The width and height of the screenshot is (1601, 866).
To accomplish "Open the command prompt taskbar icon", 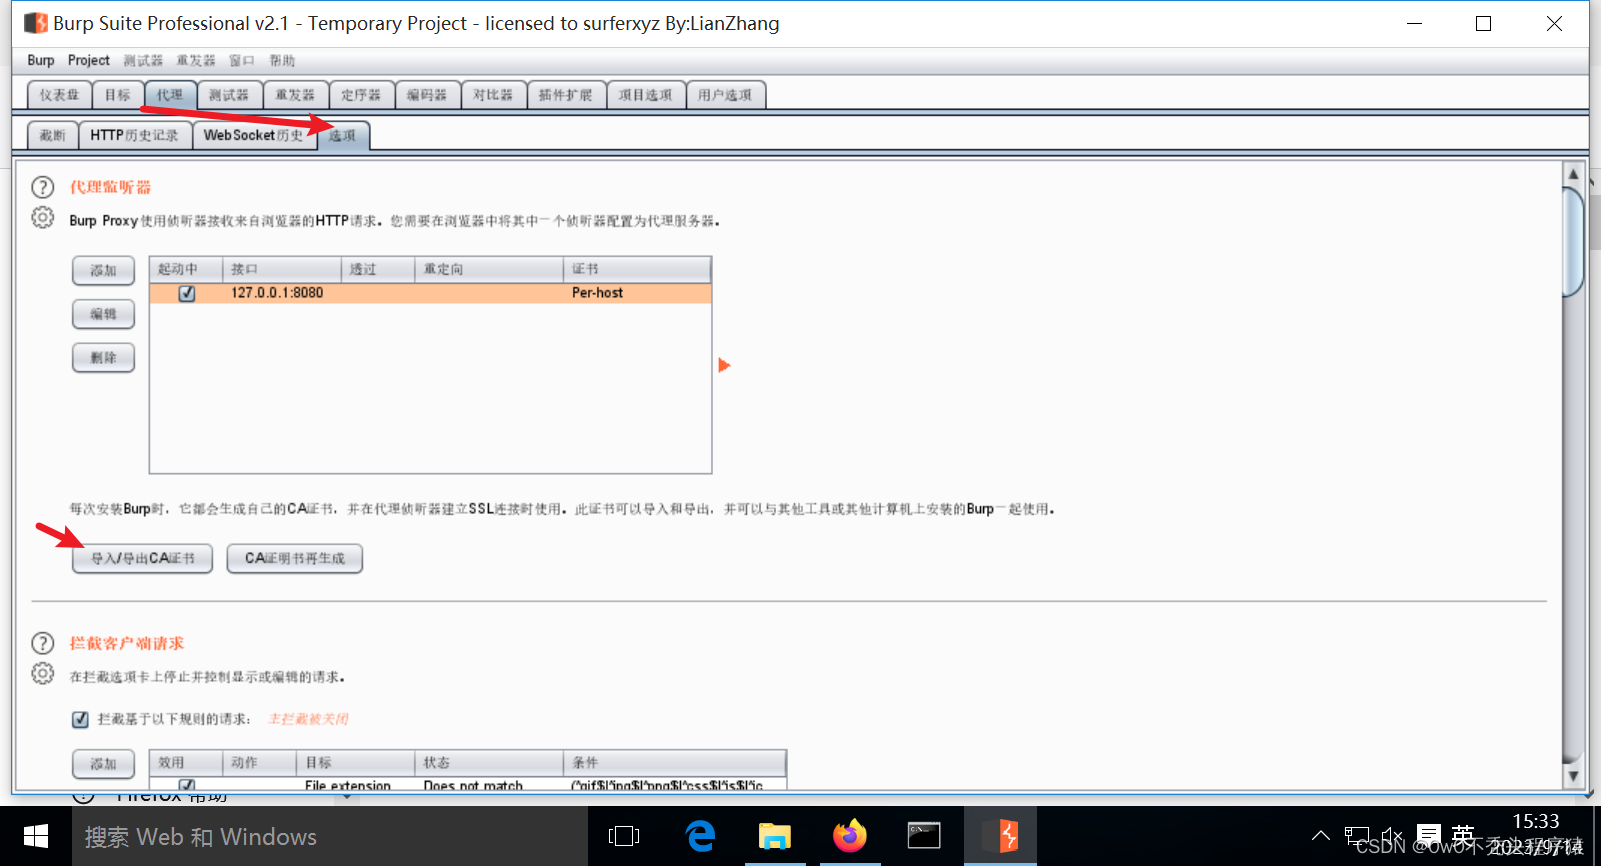I will tap(924, 836).
